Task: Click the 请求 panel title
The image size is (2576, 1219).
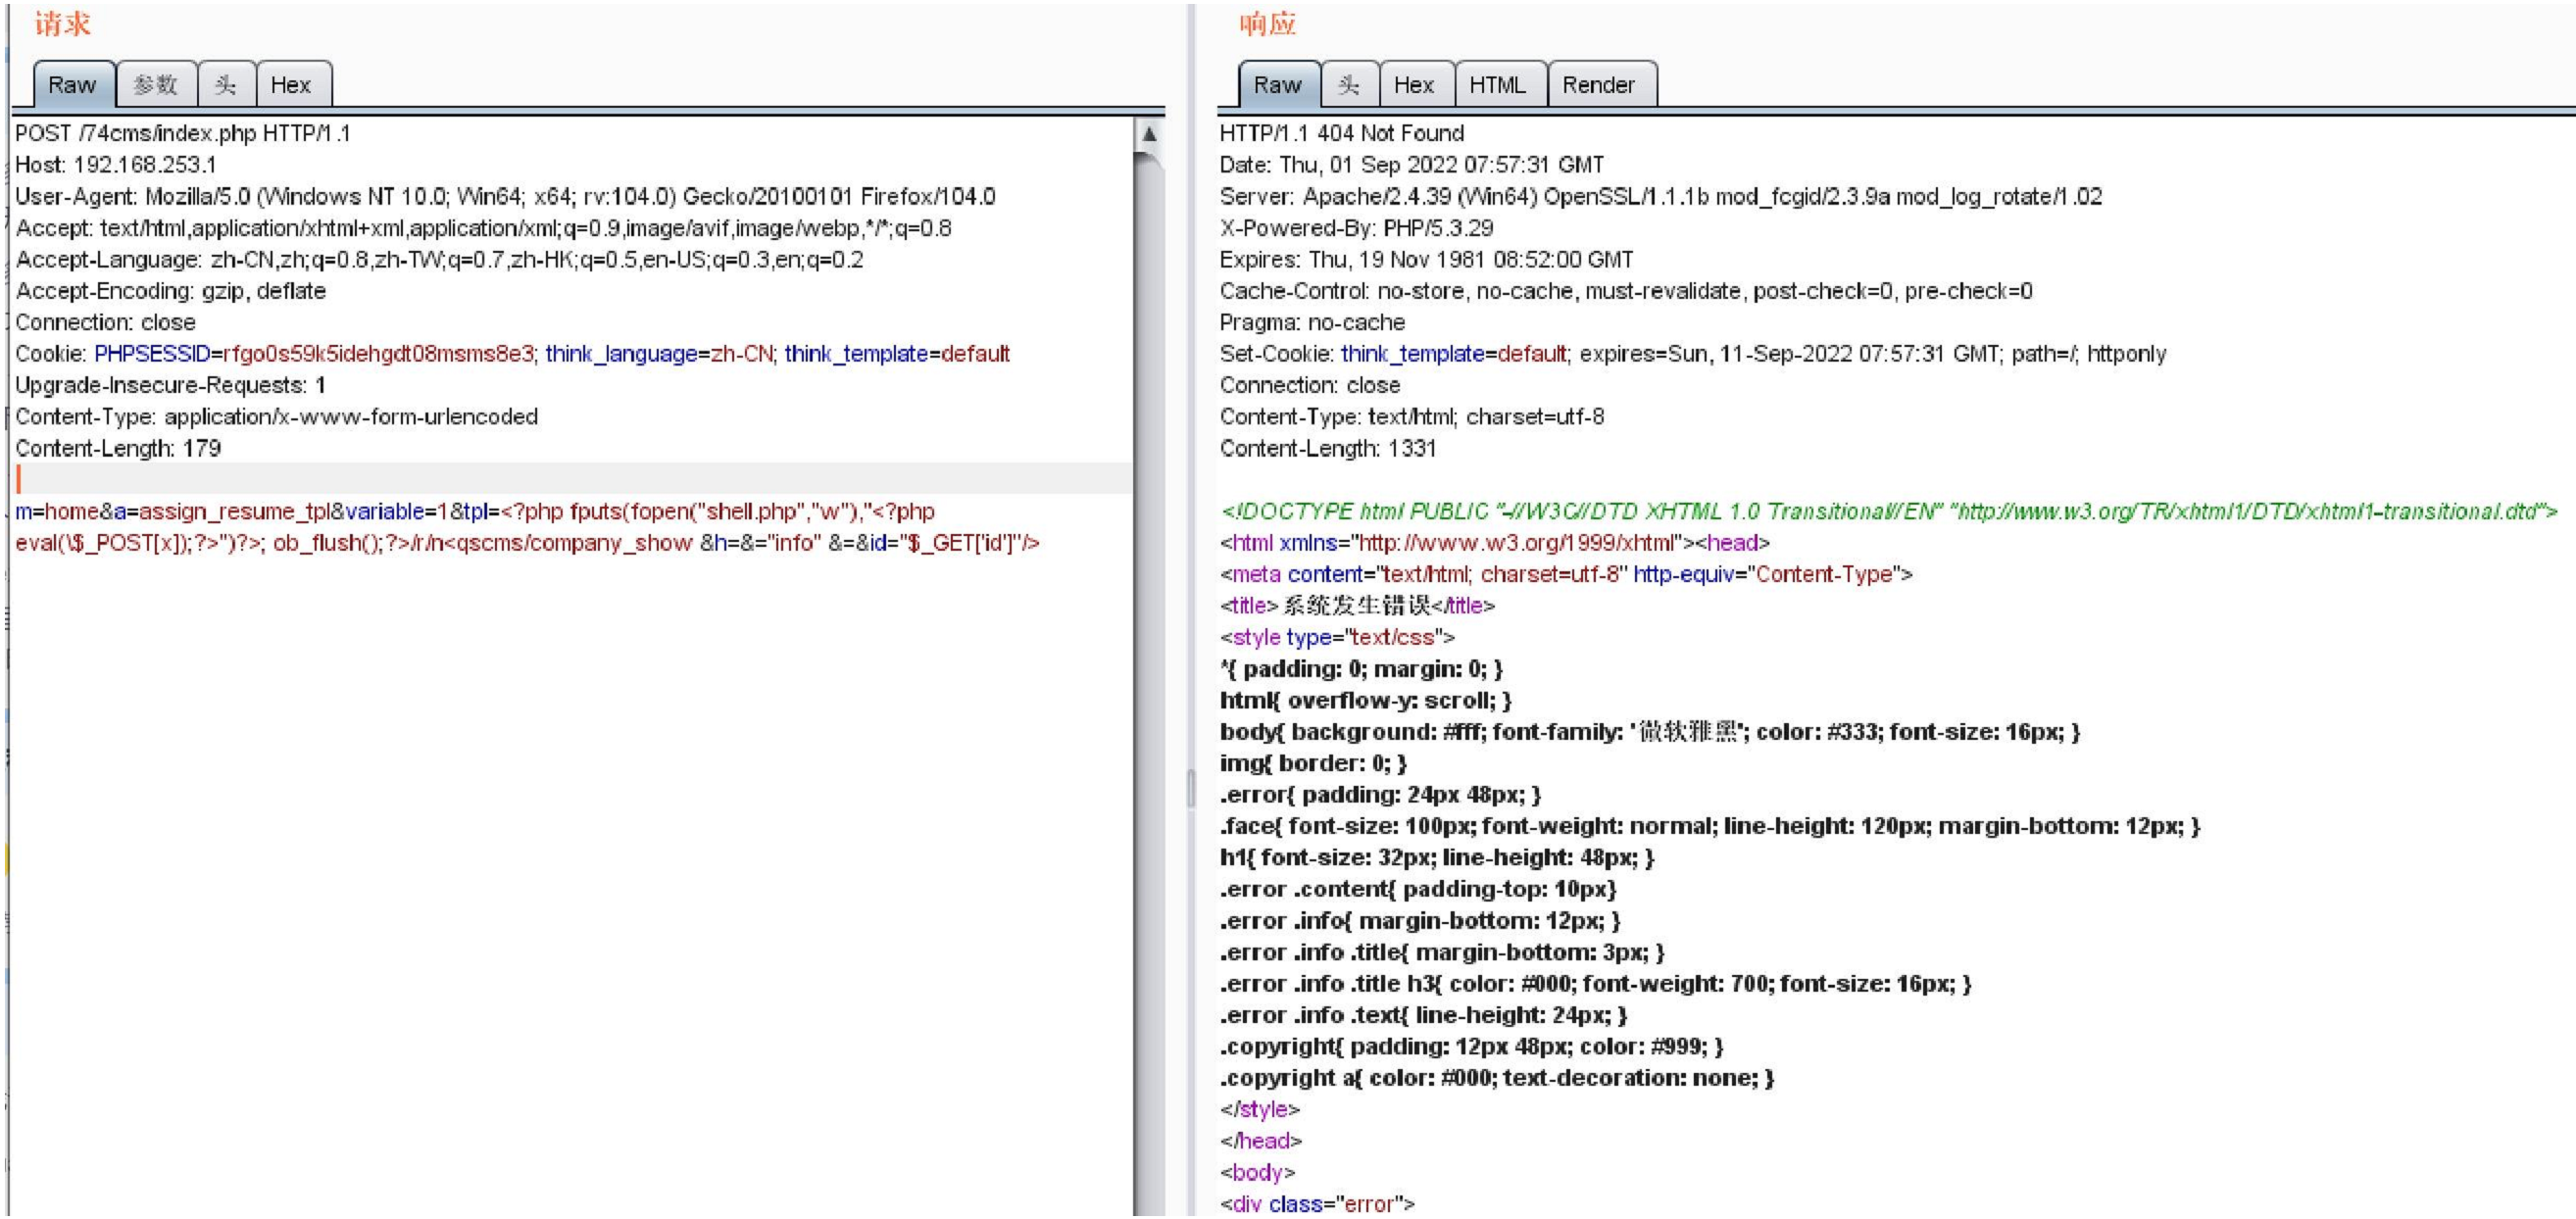Action: (x=62, y=23)
